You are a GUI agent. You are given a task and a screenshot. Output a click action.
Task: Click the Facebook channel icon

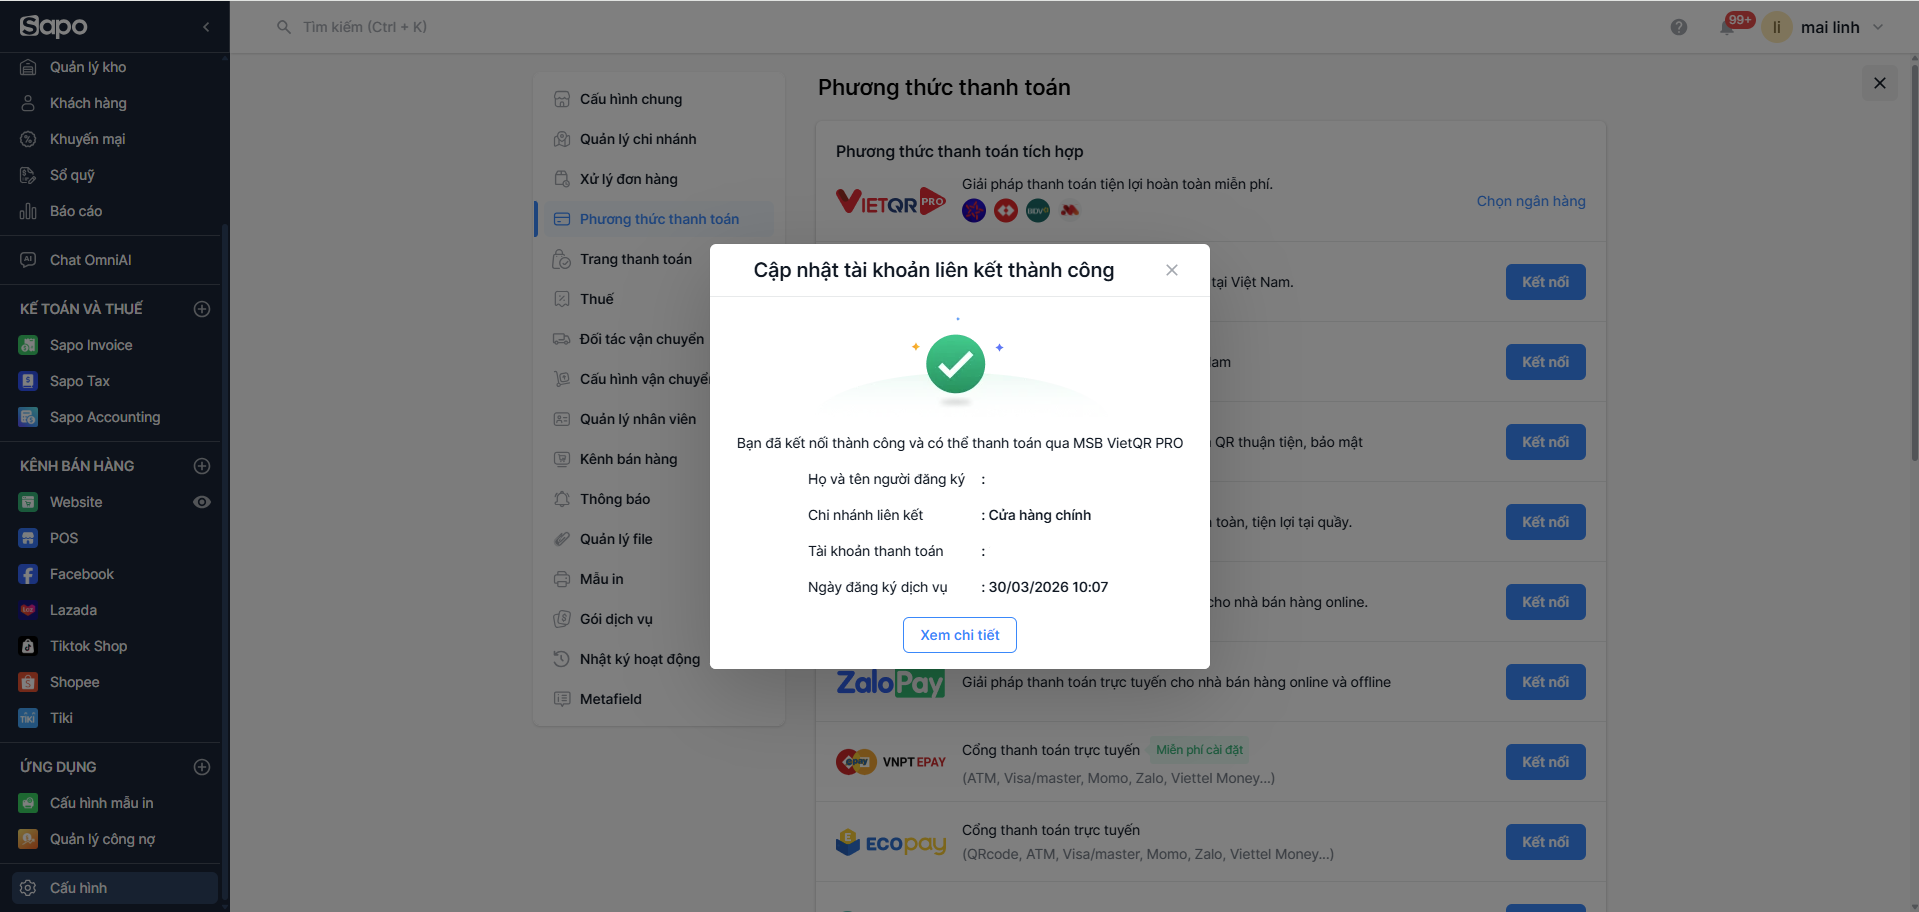coord(28,574)
